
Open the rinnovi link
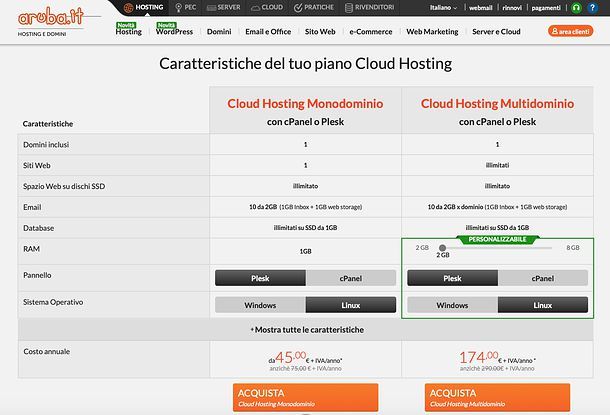512,8
